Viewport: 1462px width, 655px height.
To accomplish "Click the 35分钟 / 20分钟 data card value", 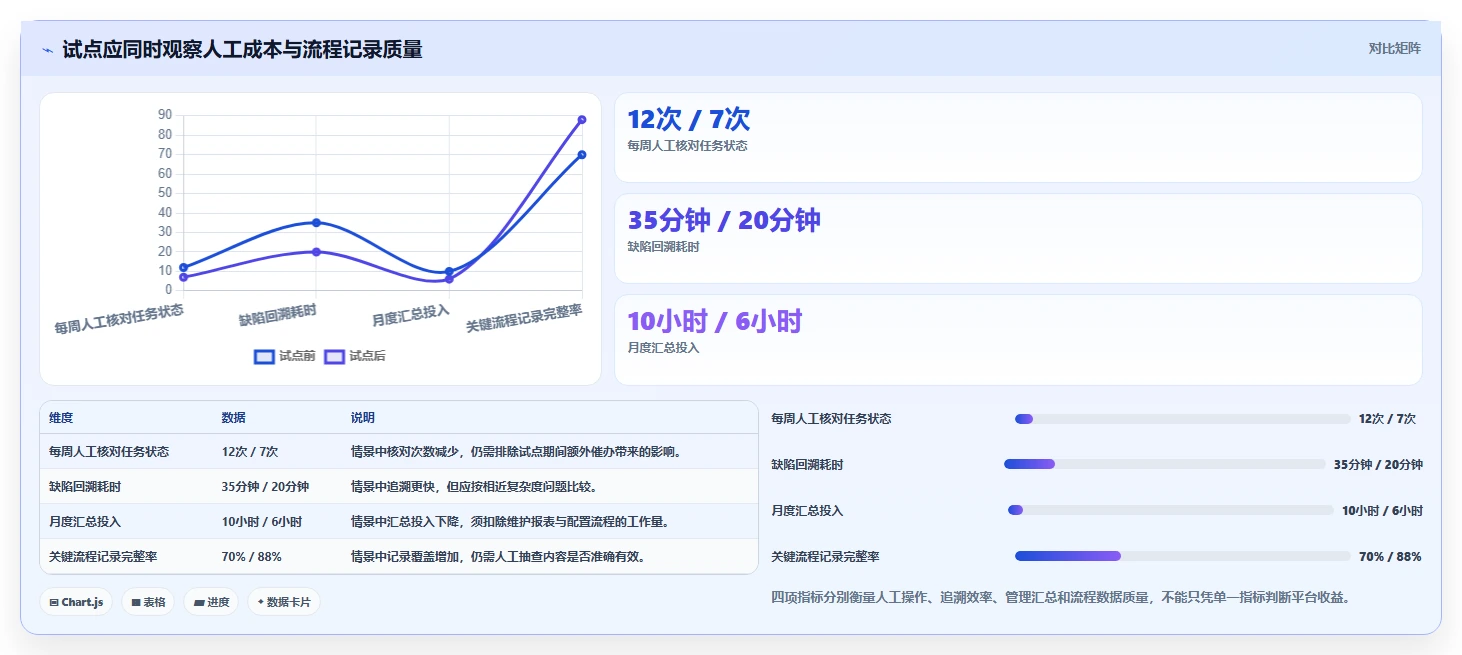I will pos(724,220).
